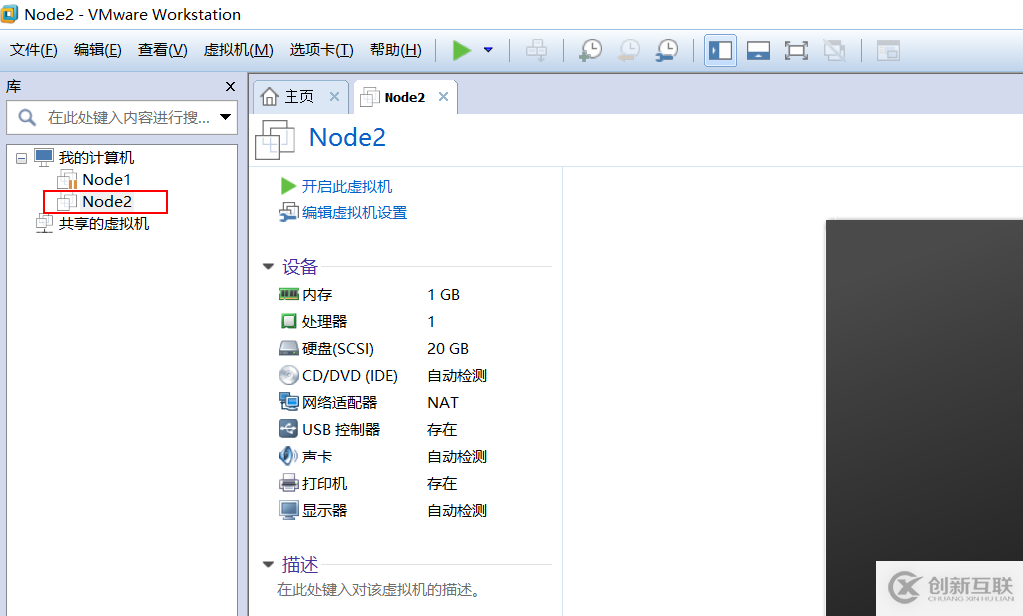This screenshot has width=1023, height=616.
Task: Open the 文件(F) menu
Action: [34, 50]
